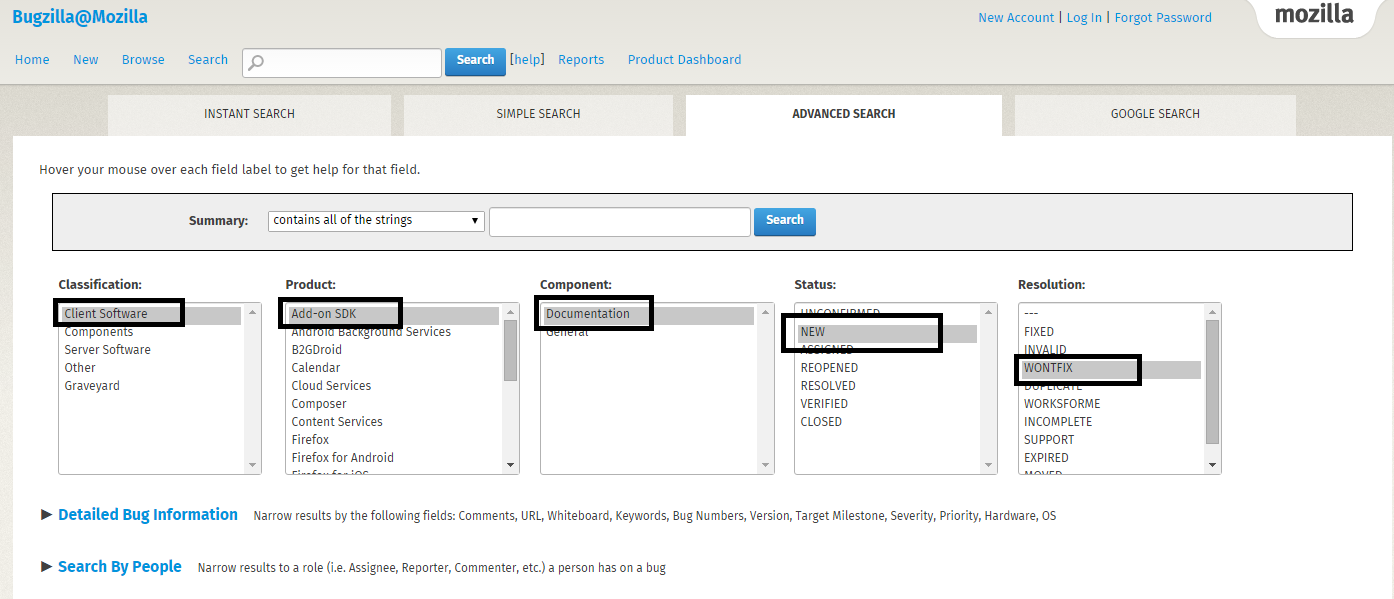Select Documentation component
The image size is (1394, 599).
pyautogui.click(x=647, y=314)
